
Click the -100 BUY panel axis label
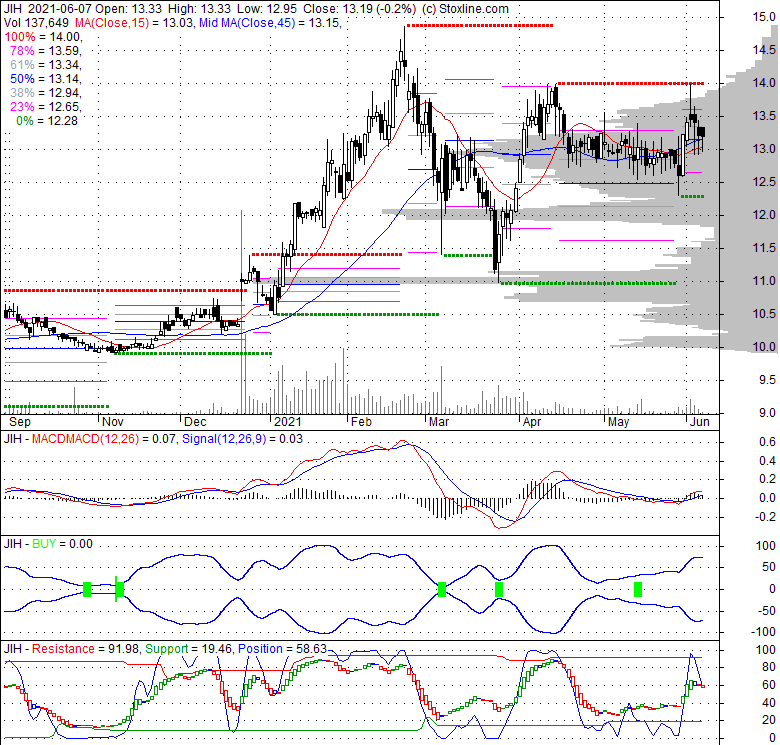764,632
